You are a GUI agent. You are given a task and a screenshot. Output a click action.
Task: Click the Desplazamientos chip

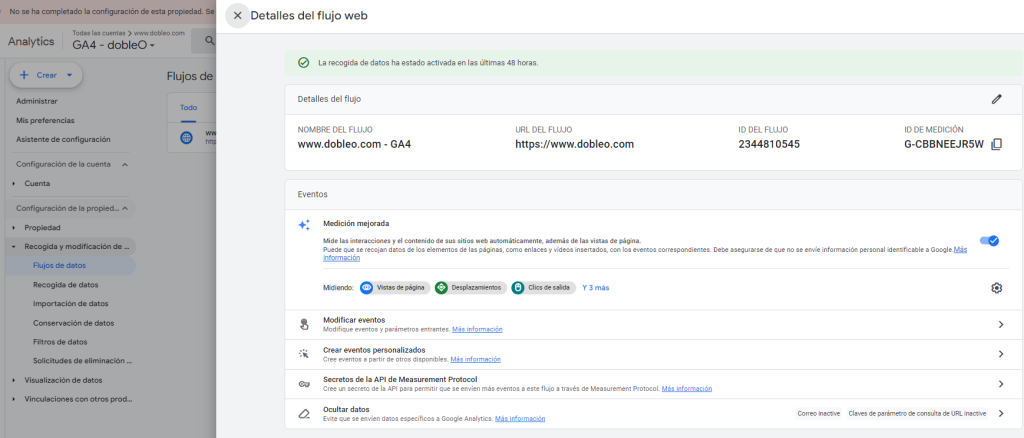pos(469,288)
